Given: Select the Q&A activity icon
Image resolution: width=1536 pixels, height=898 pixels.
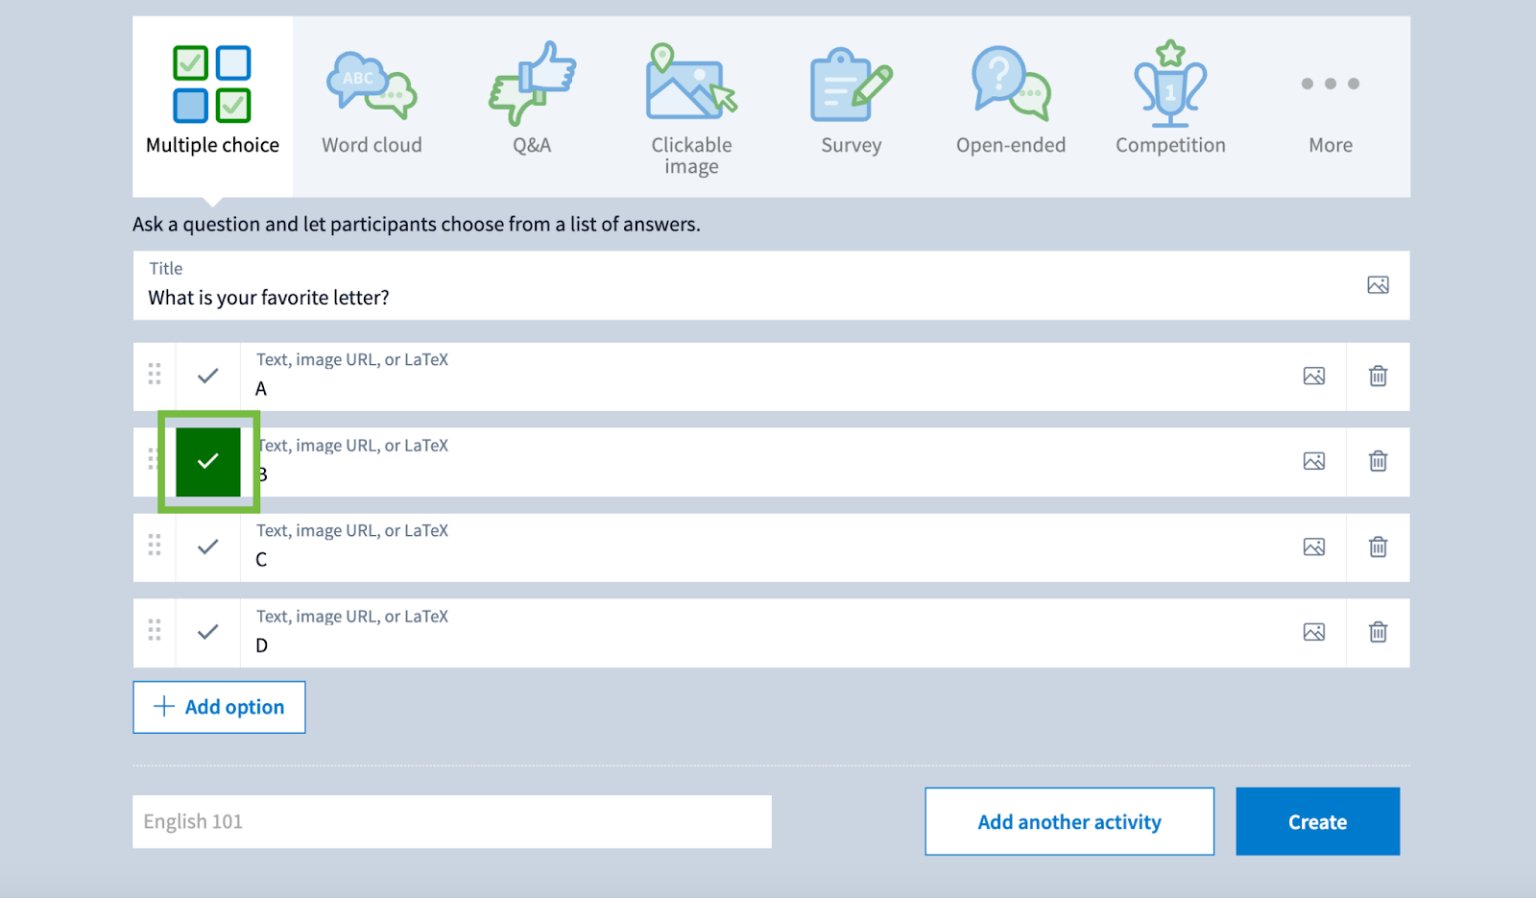Looking at the screenshot, I should 531,85.
